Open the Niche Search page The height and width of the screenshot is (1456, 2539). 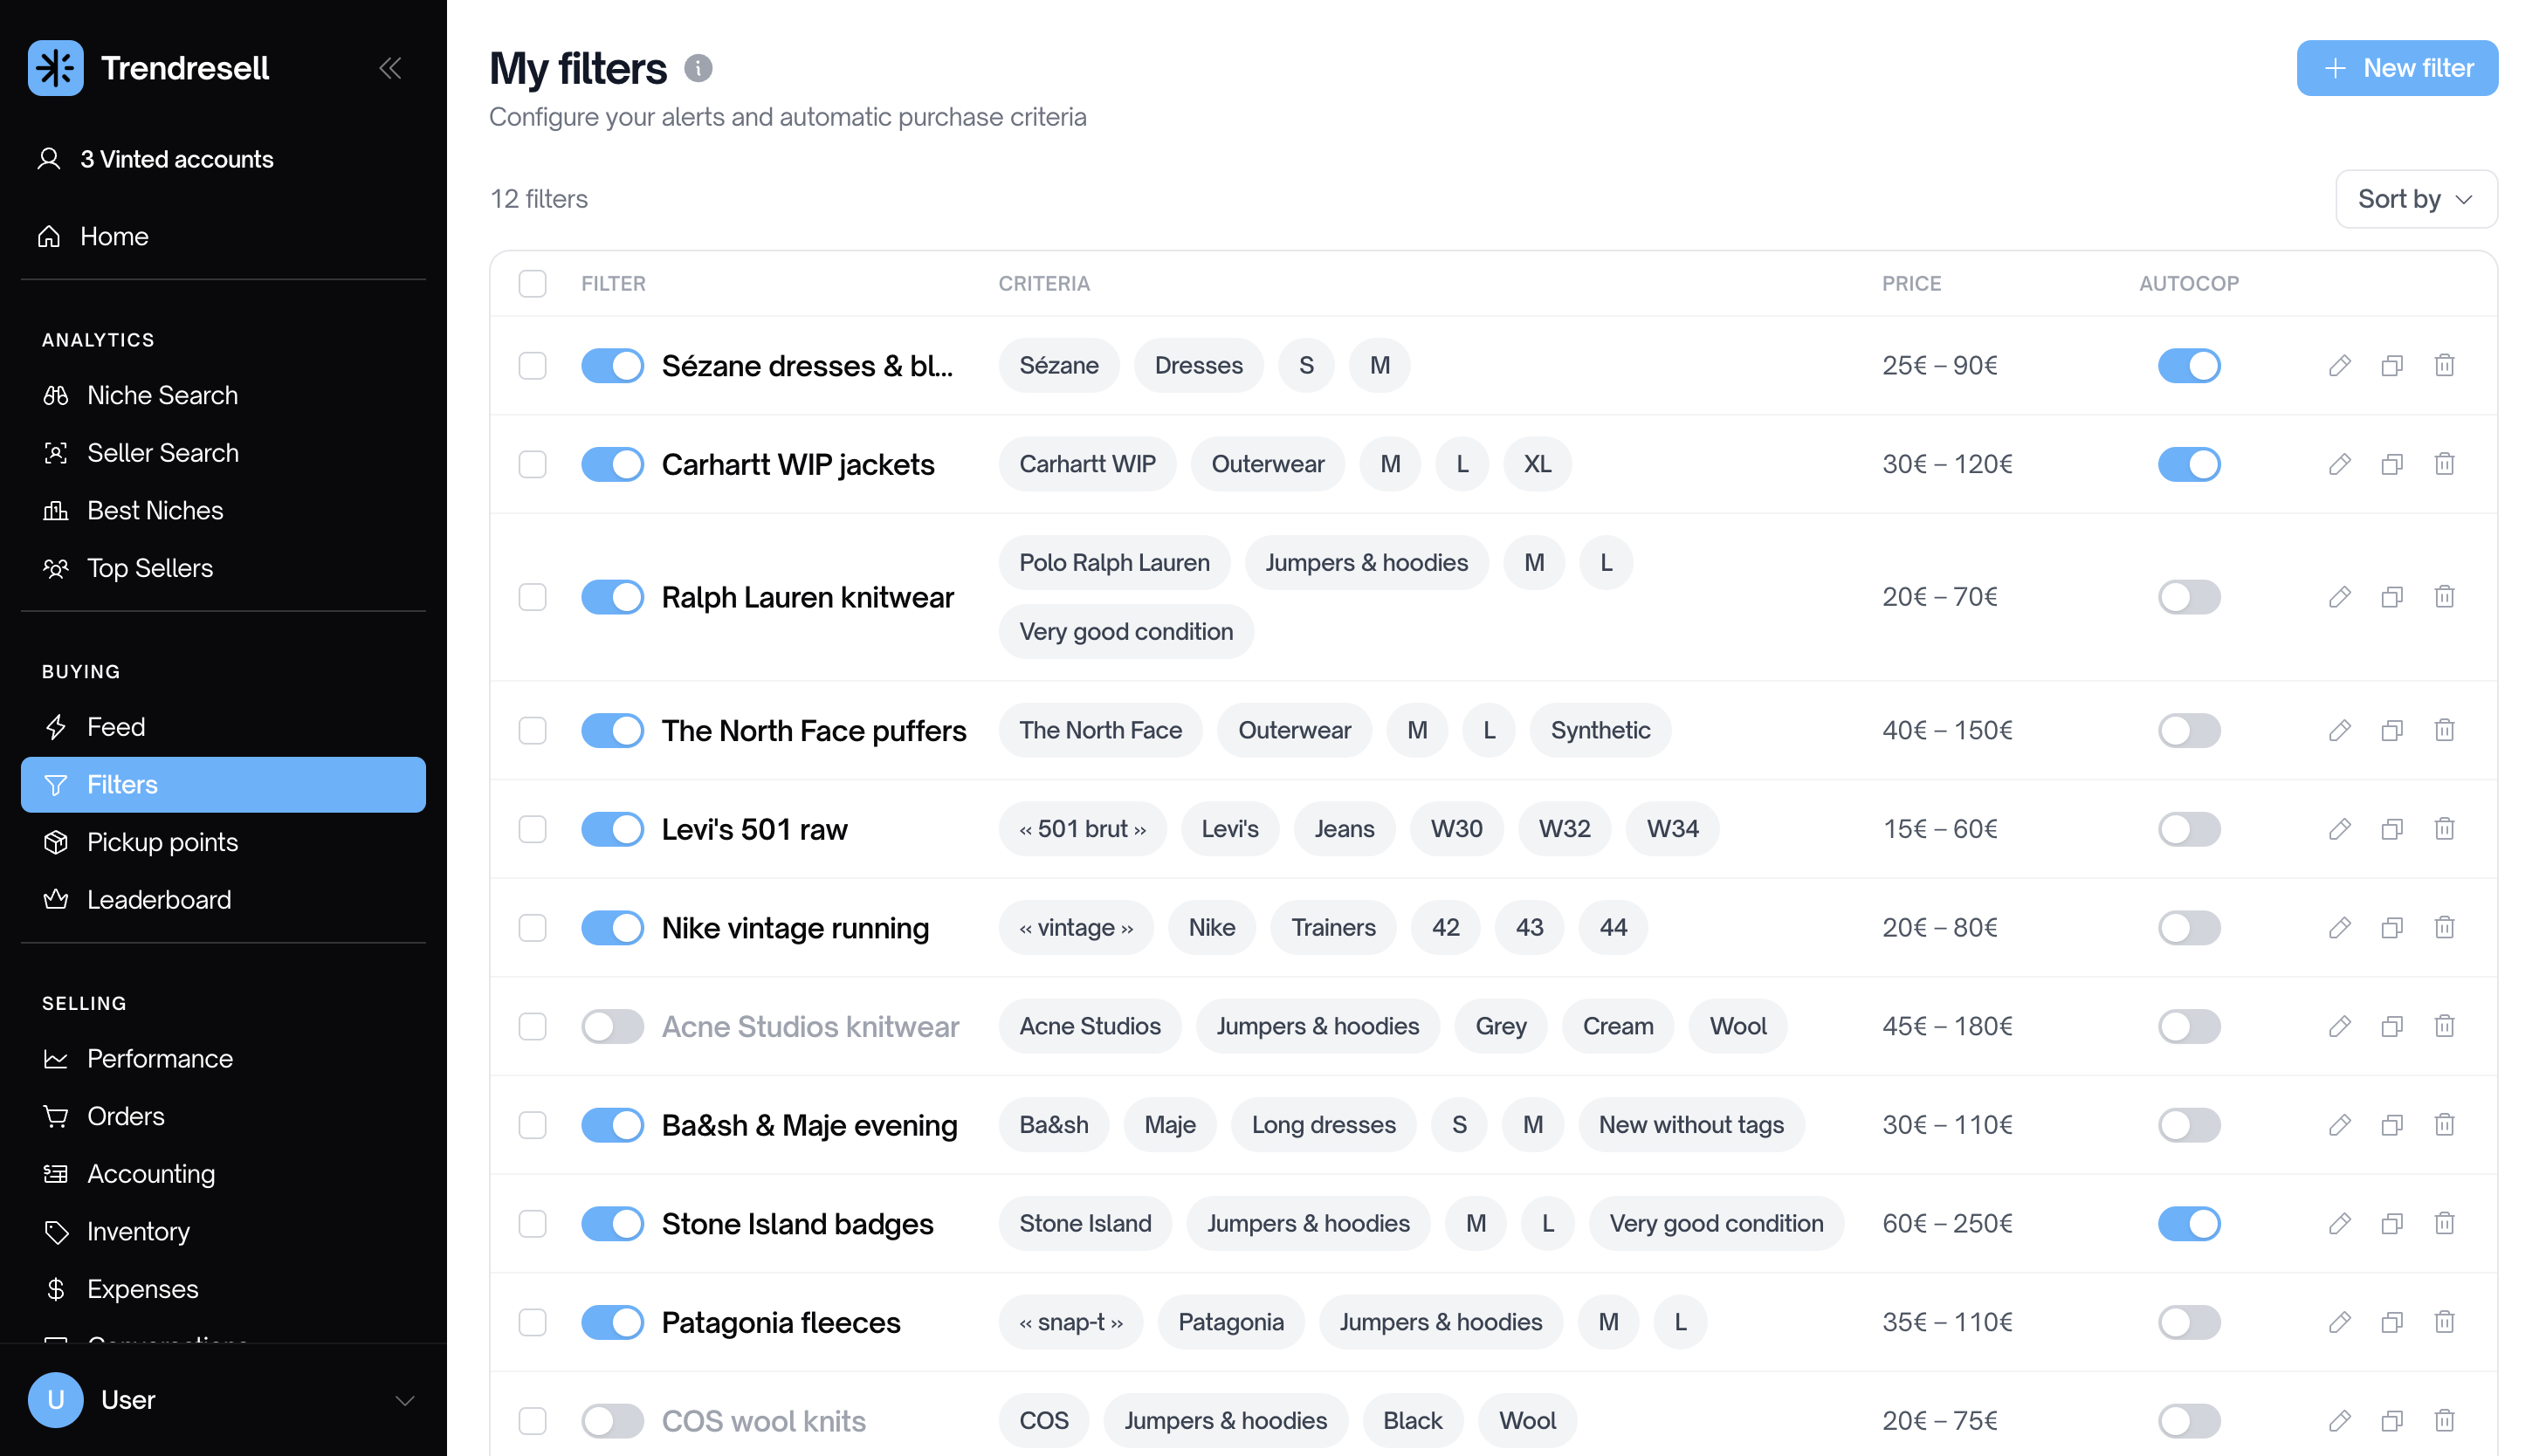[223, 395]
